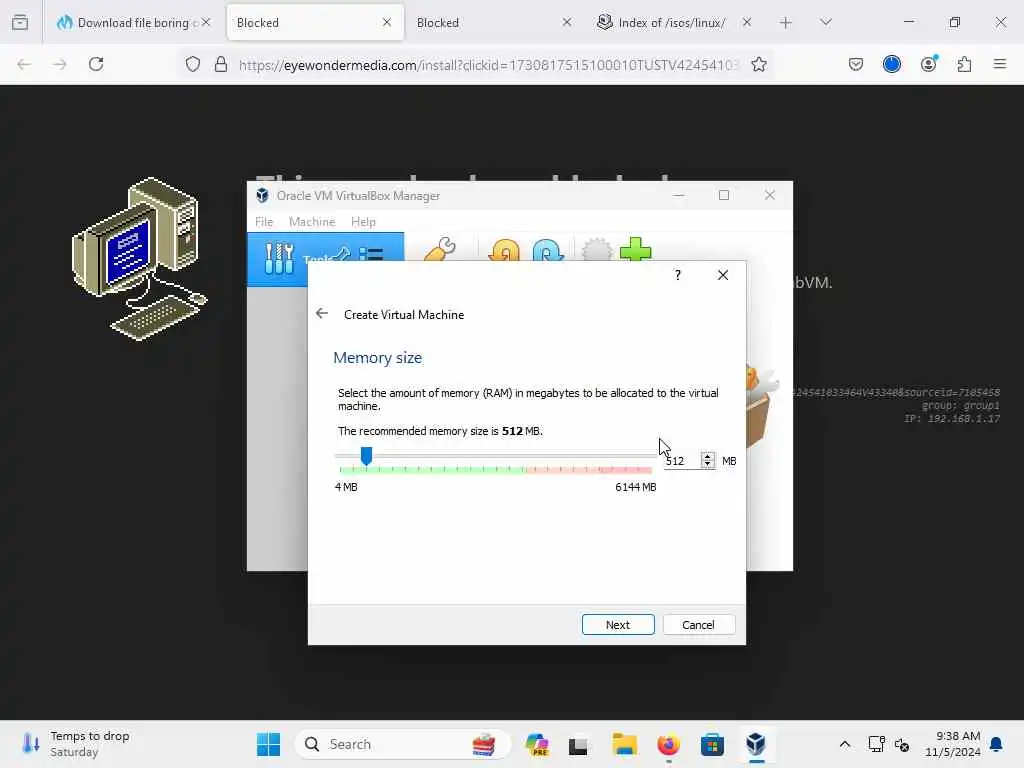Click the taskbar Search box

coord(402,744)
